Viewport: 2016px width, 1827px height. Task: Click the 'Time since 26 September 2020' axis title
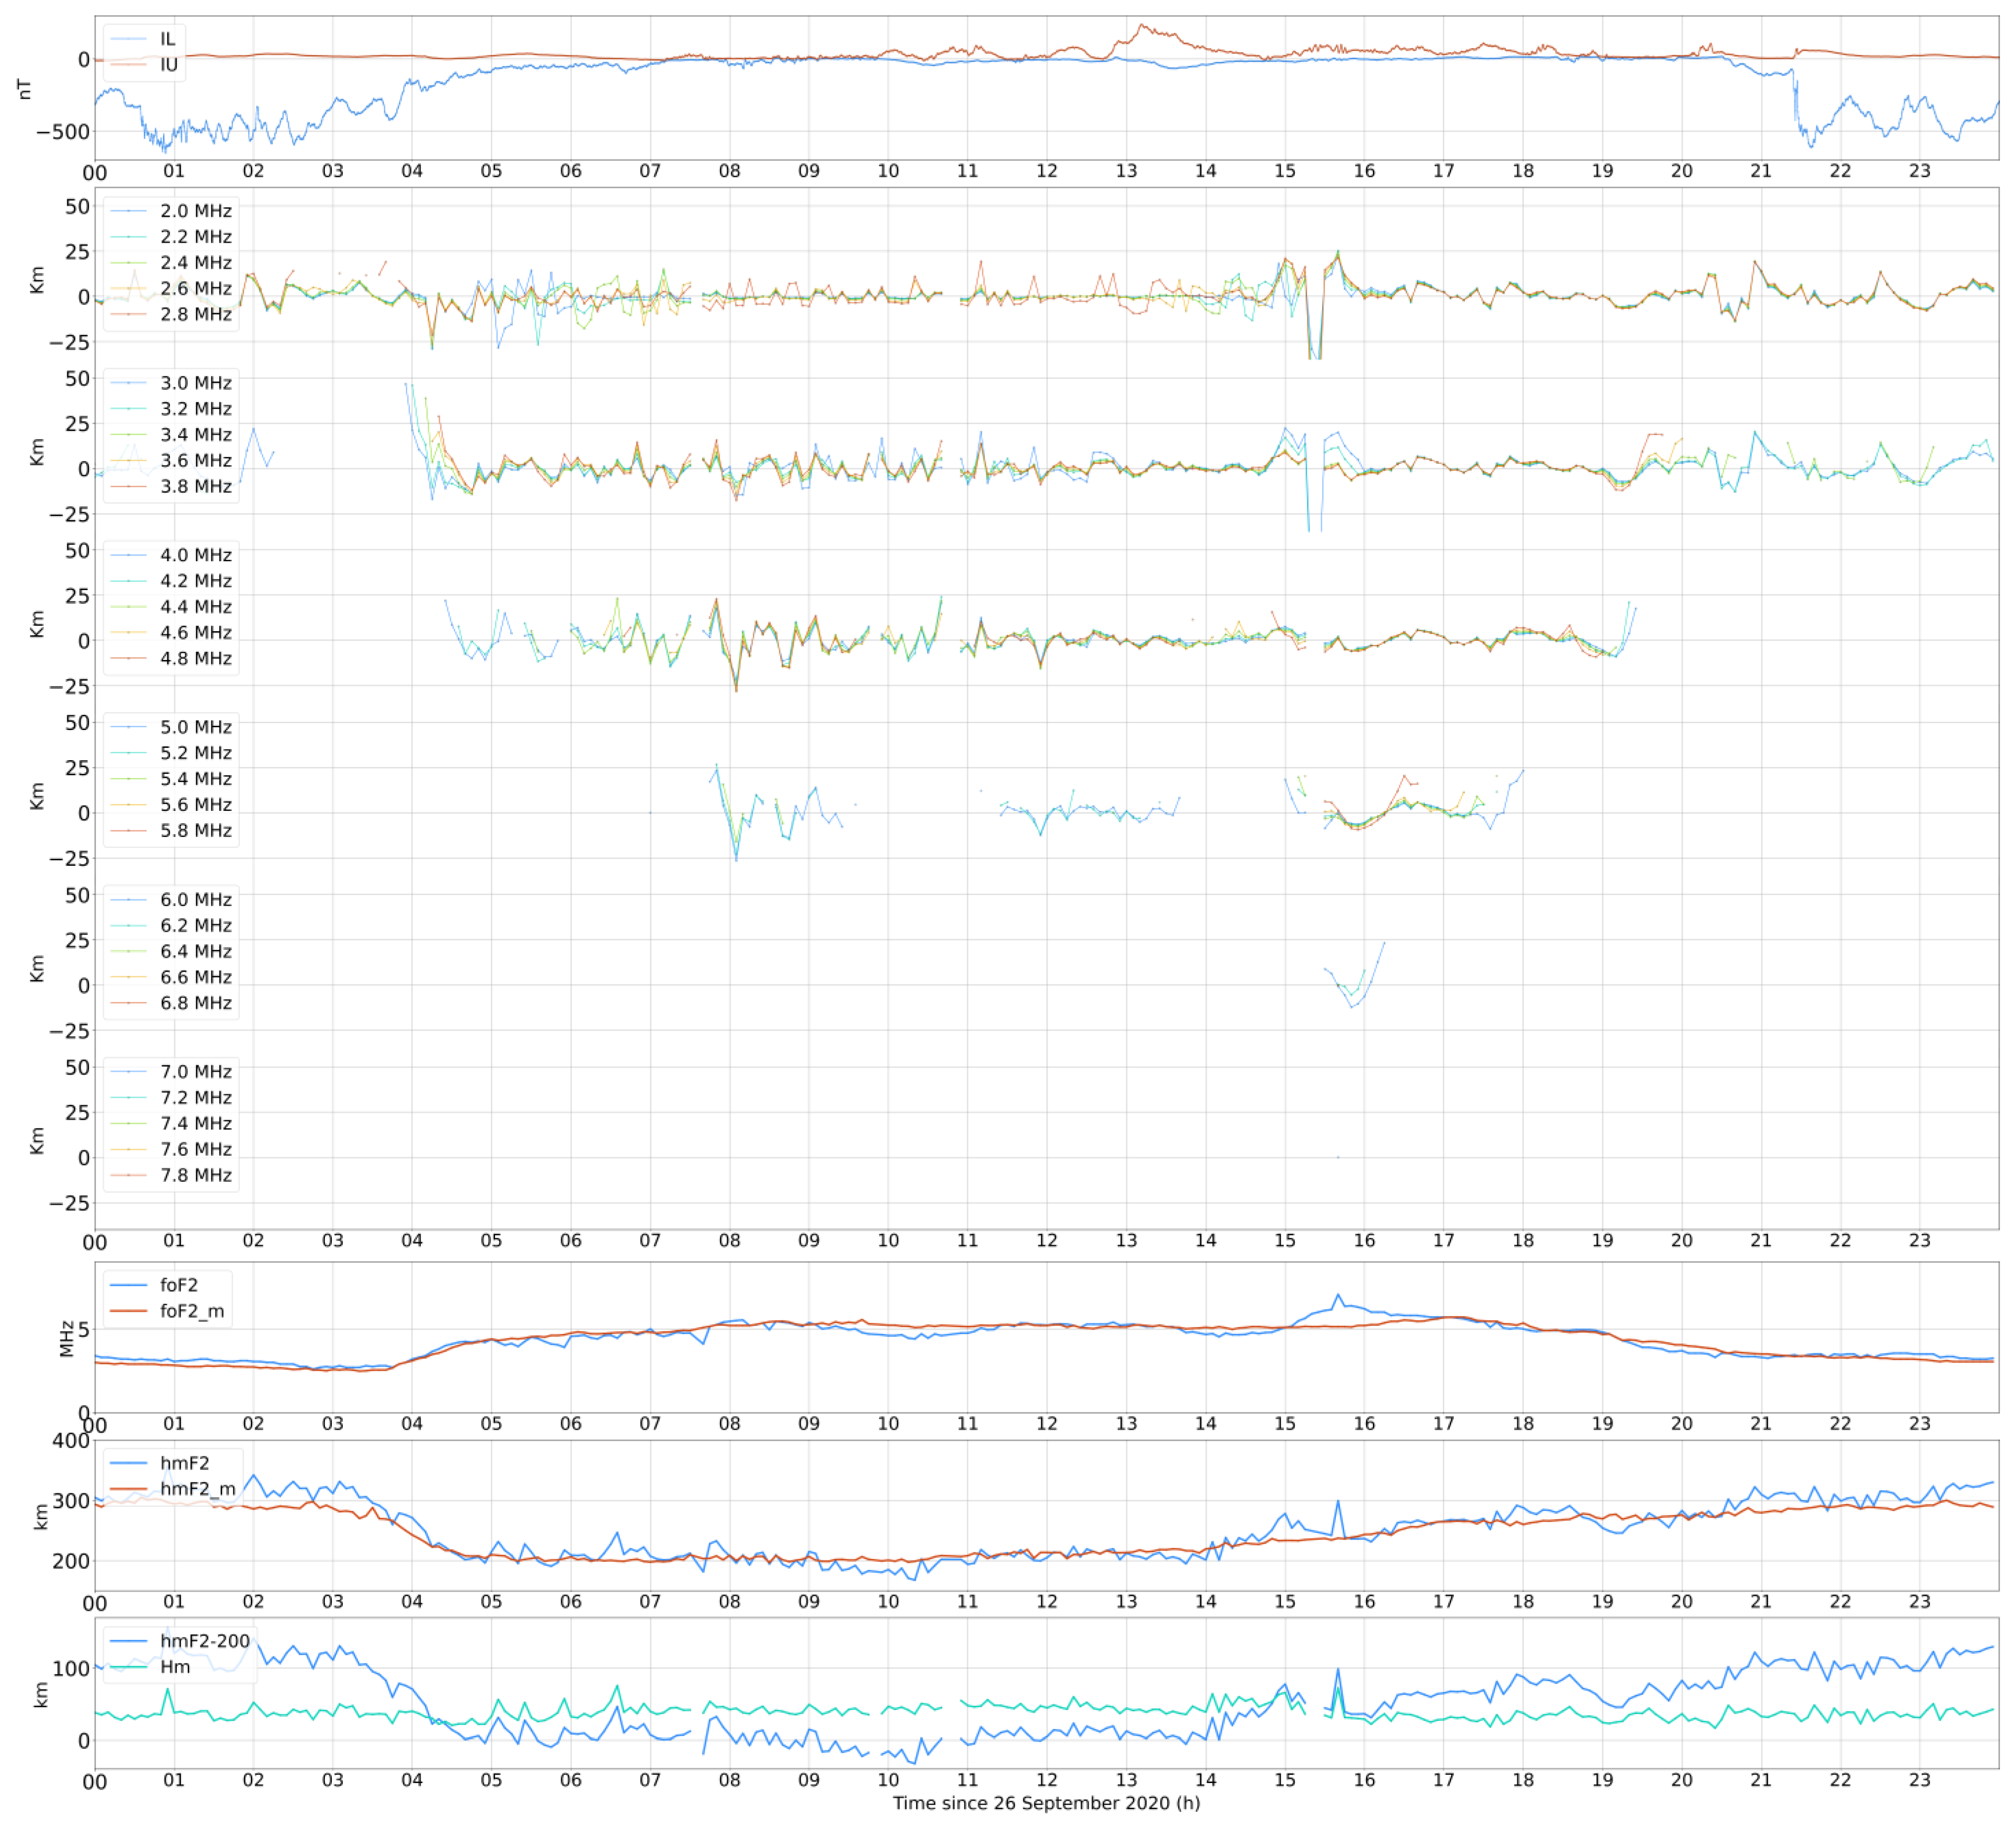pyautogui.click(x=1046, y=1803)
